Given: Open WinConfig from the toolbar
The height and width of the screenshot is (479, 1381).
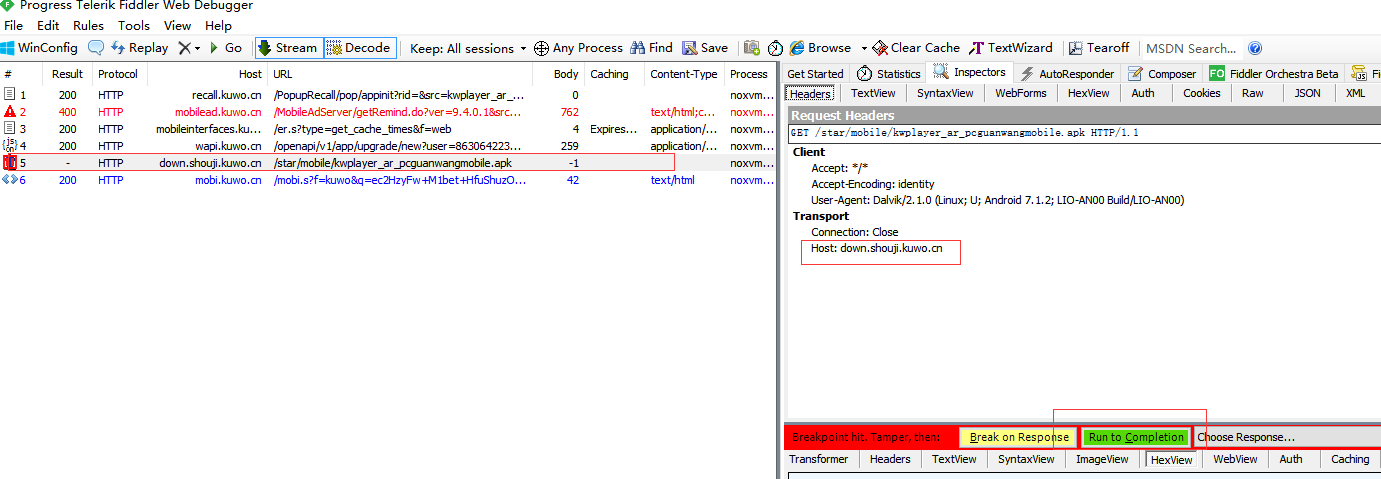Looking at the screenshot, I should 40,48.
